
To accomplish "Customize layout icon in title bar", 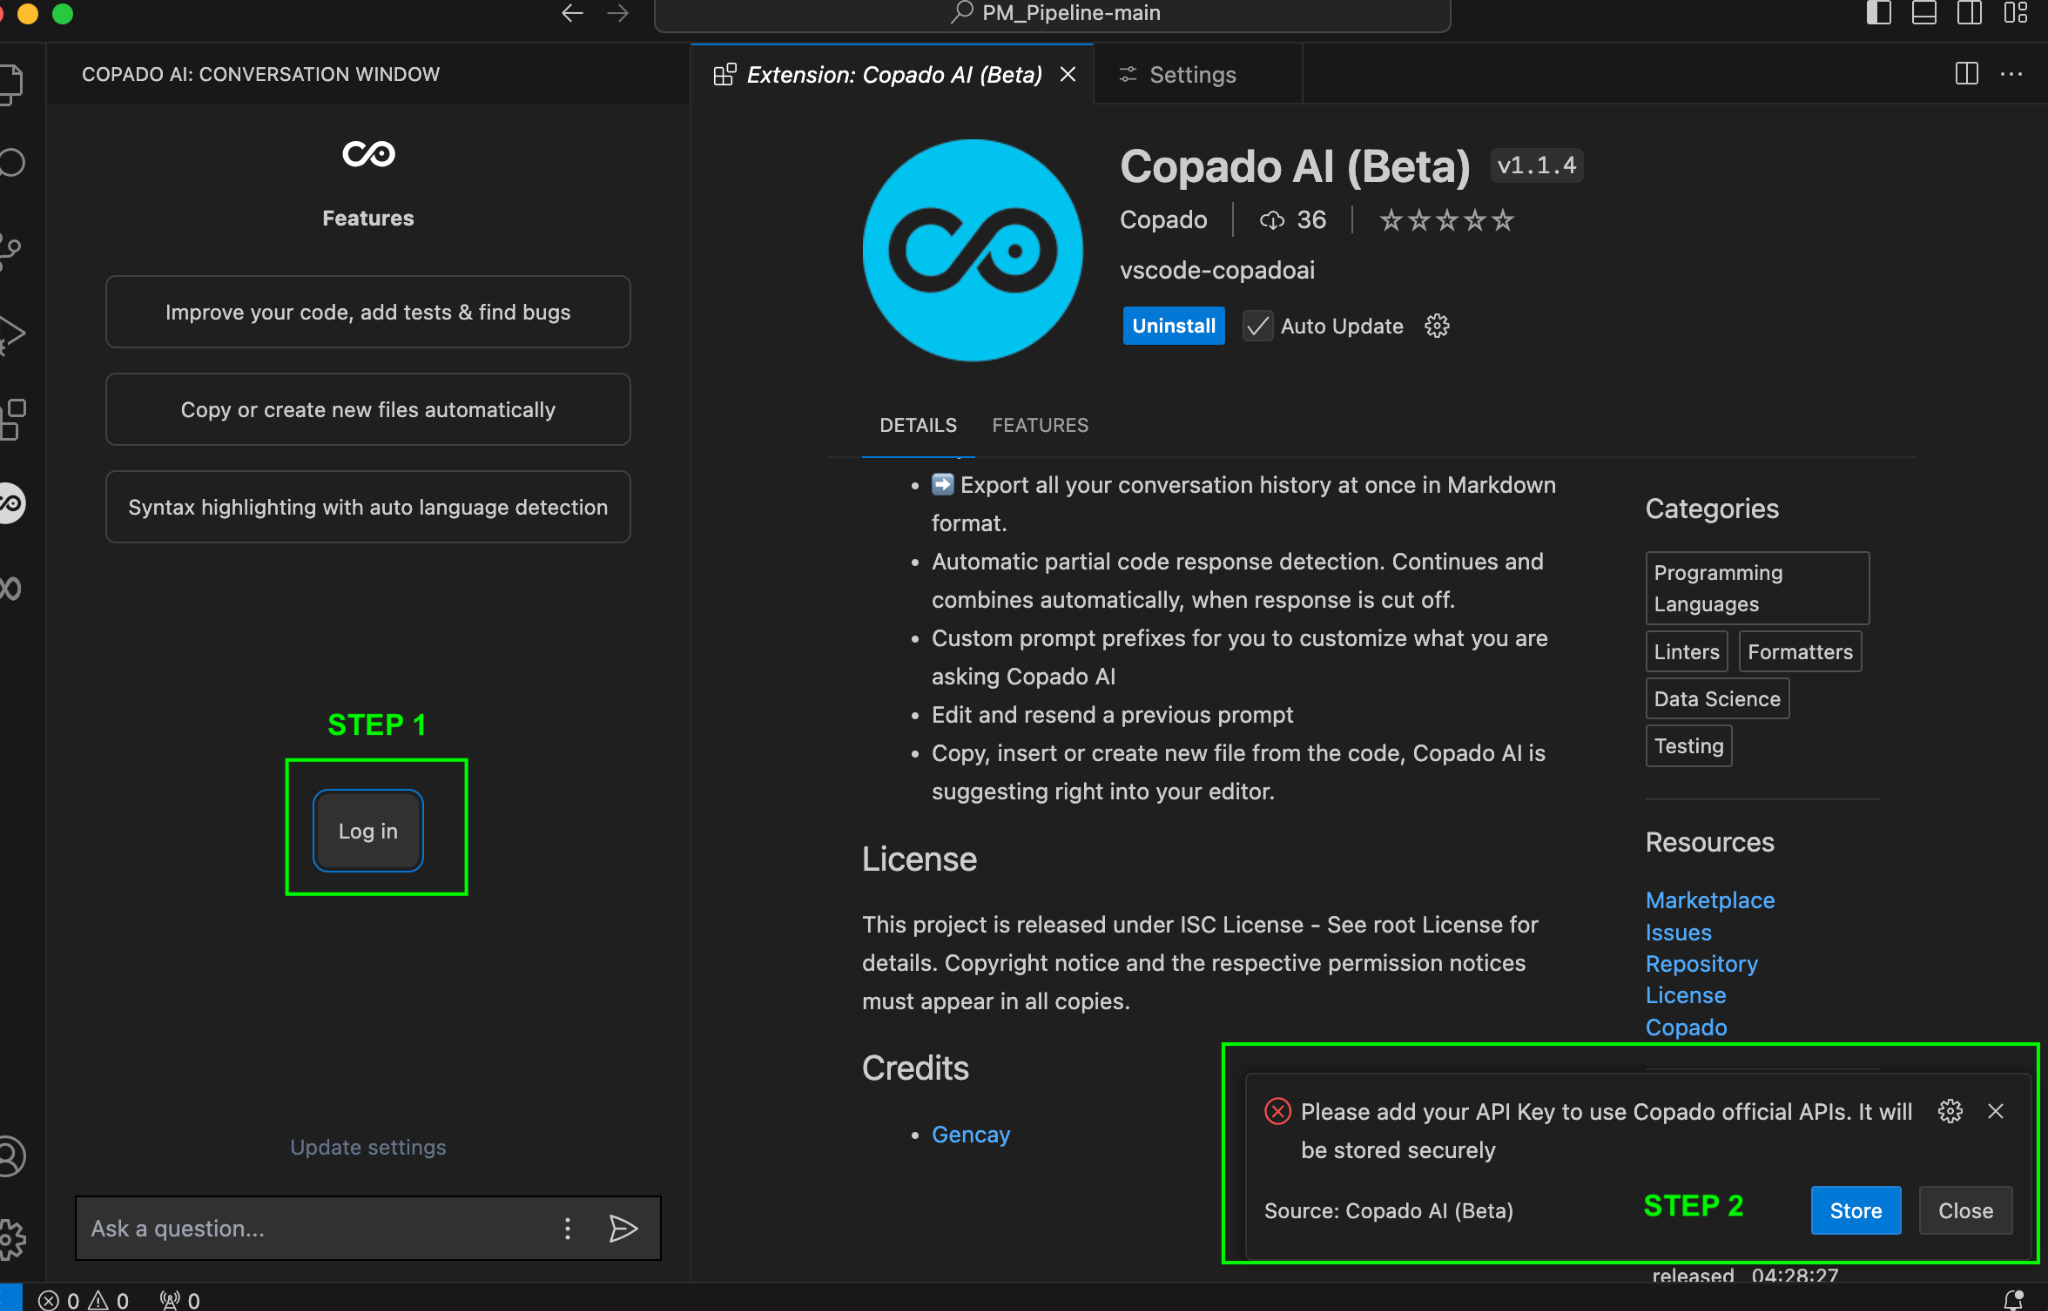I will click(x=2016, y=13).
